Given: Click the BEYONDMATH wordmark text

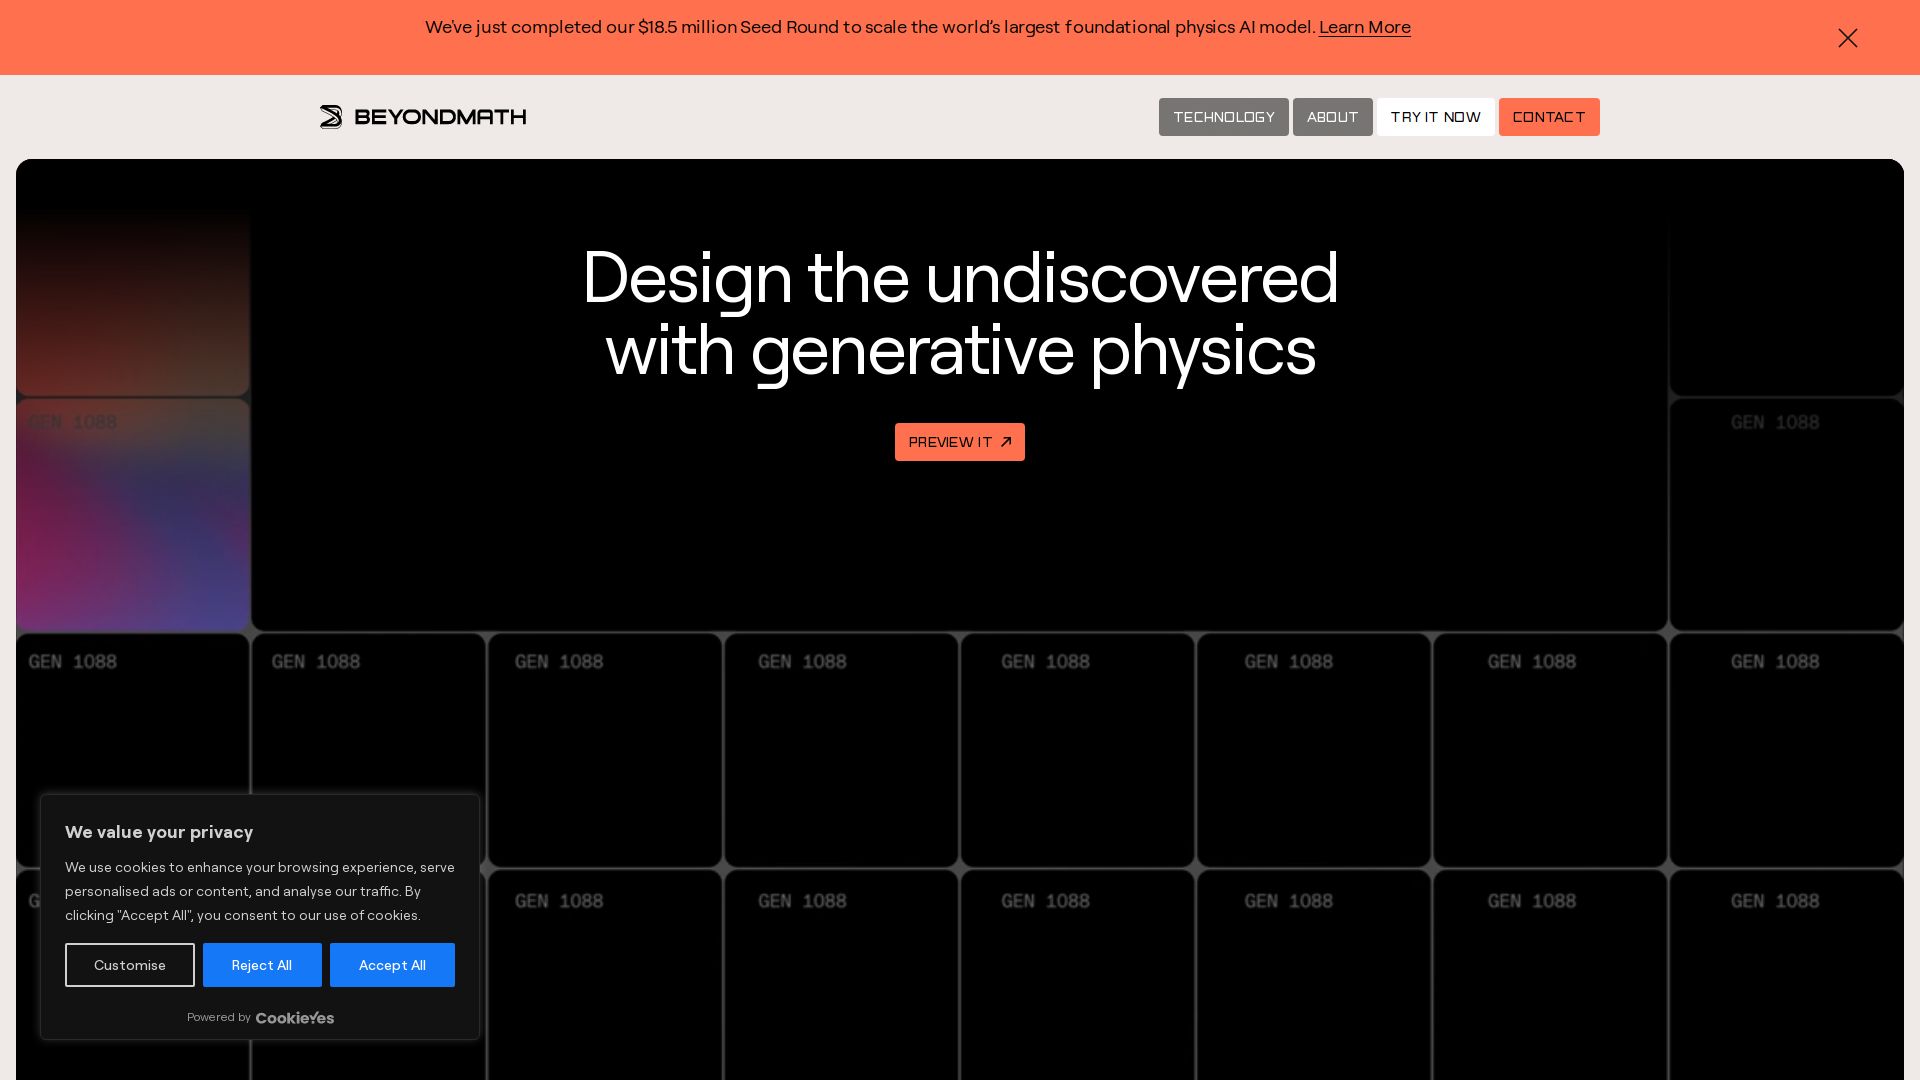Looking at the screenshot, I should tap(440, 117).
